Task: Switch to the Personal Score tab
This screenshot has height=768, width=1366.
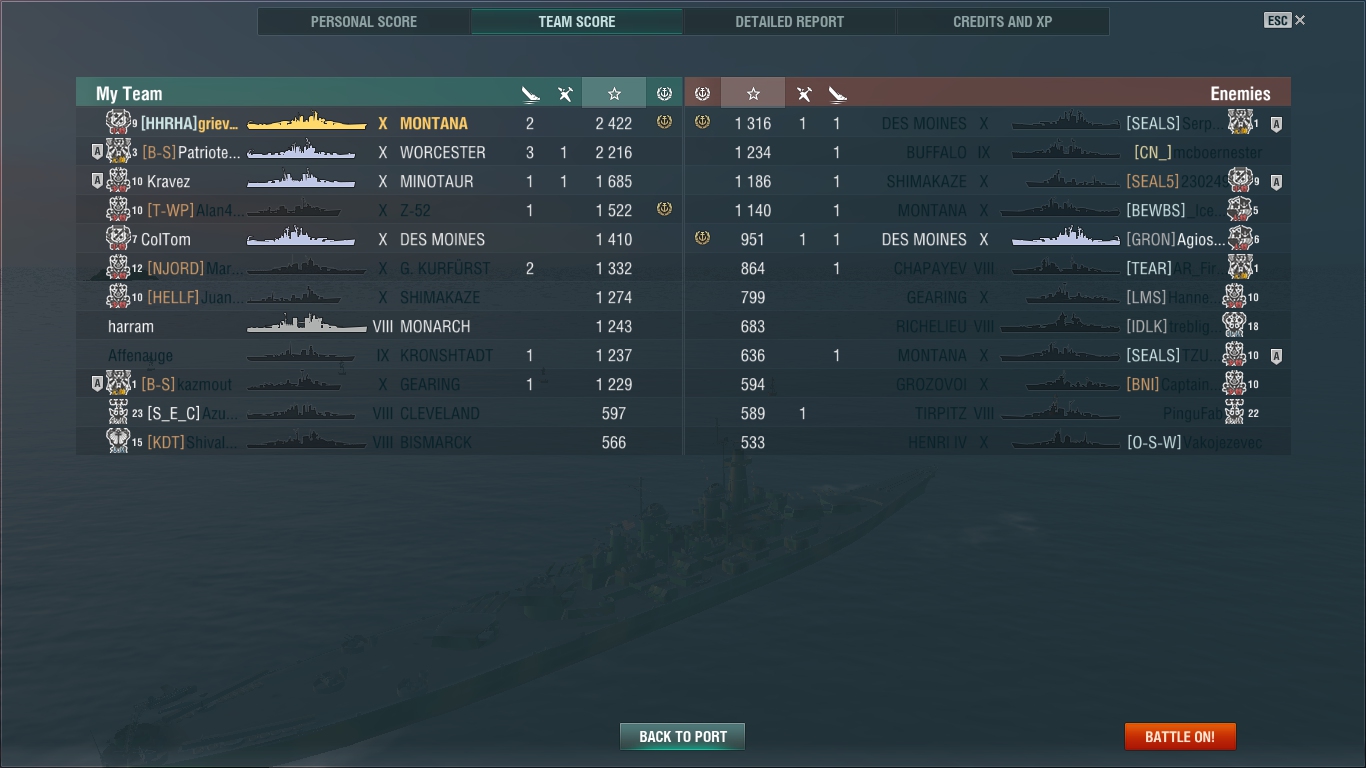Action: pyautogui.click(x=364, y=22)
